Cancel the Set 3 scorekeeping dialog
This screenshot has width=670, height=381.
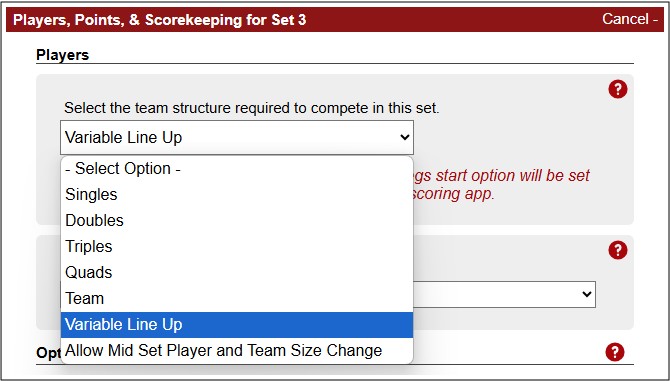point(630,19)
